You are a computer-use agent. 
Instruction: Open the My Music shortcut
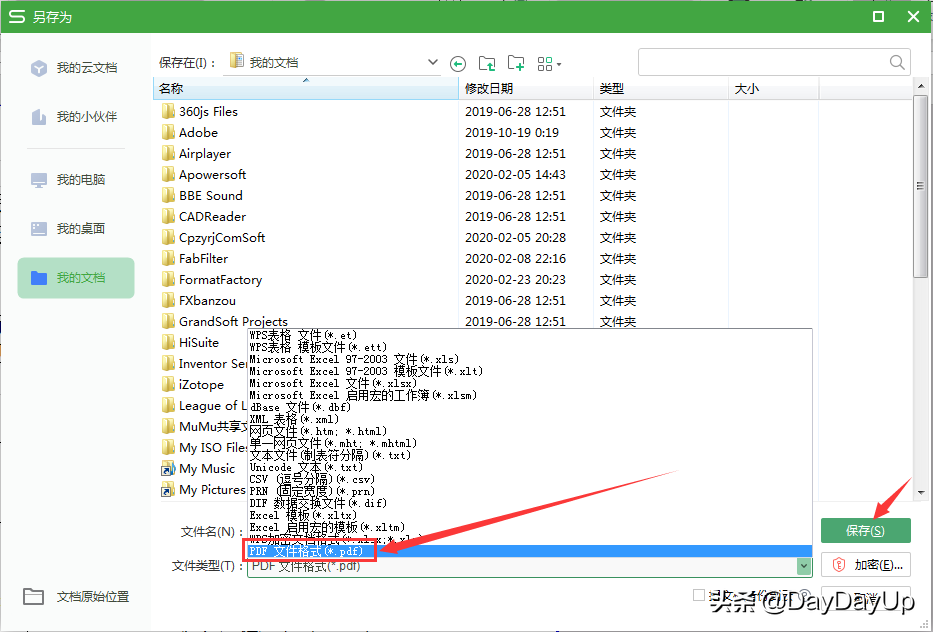pos(198,468)
